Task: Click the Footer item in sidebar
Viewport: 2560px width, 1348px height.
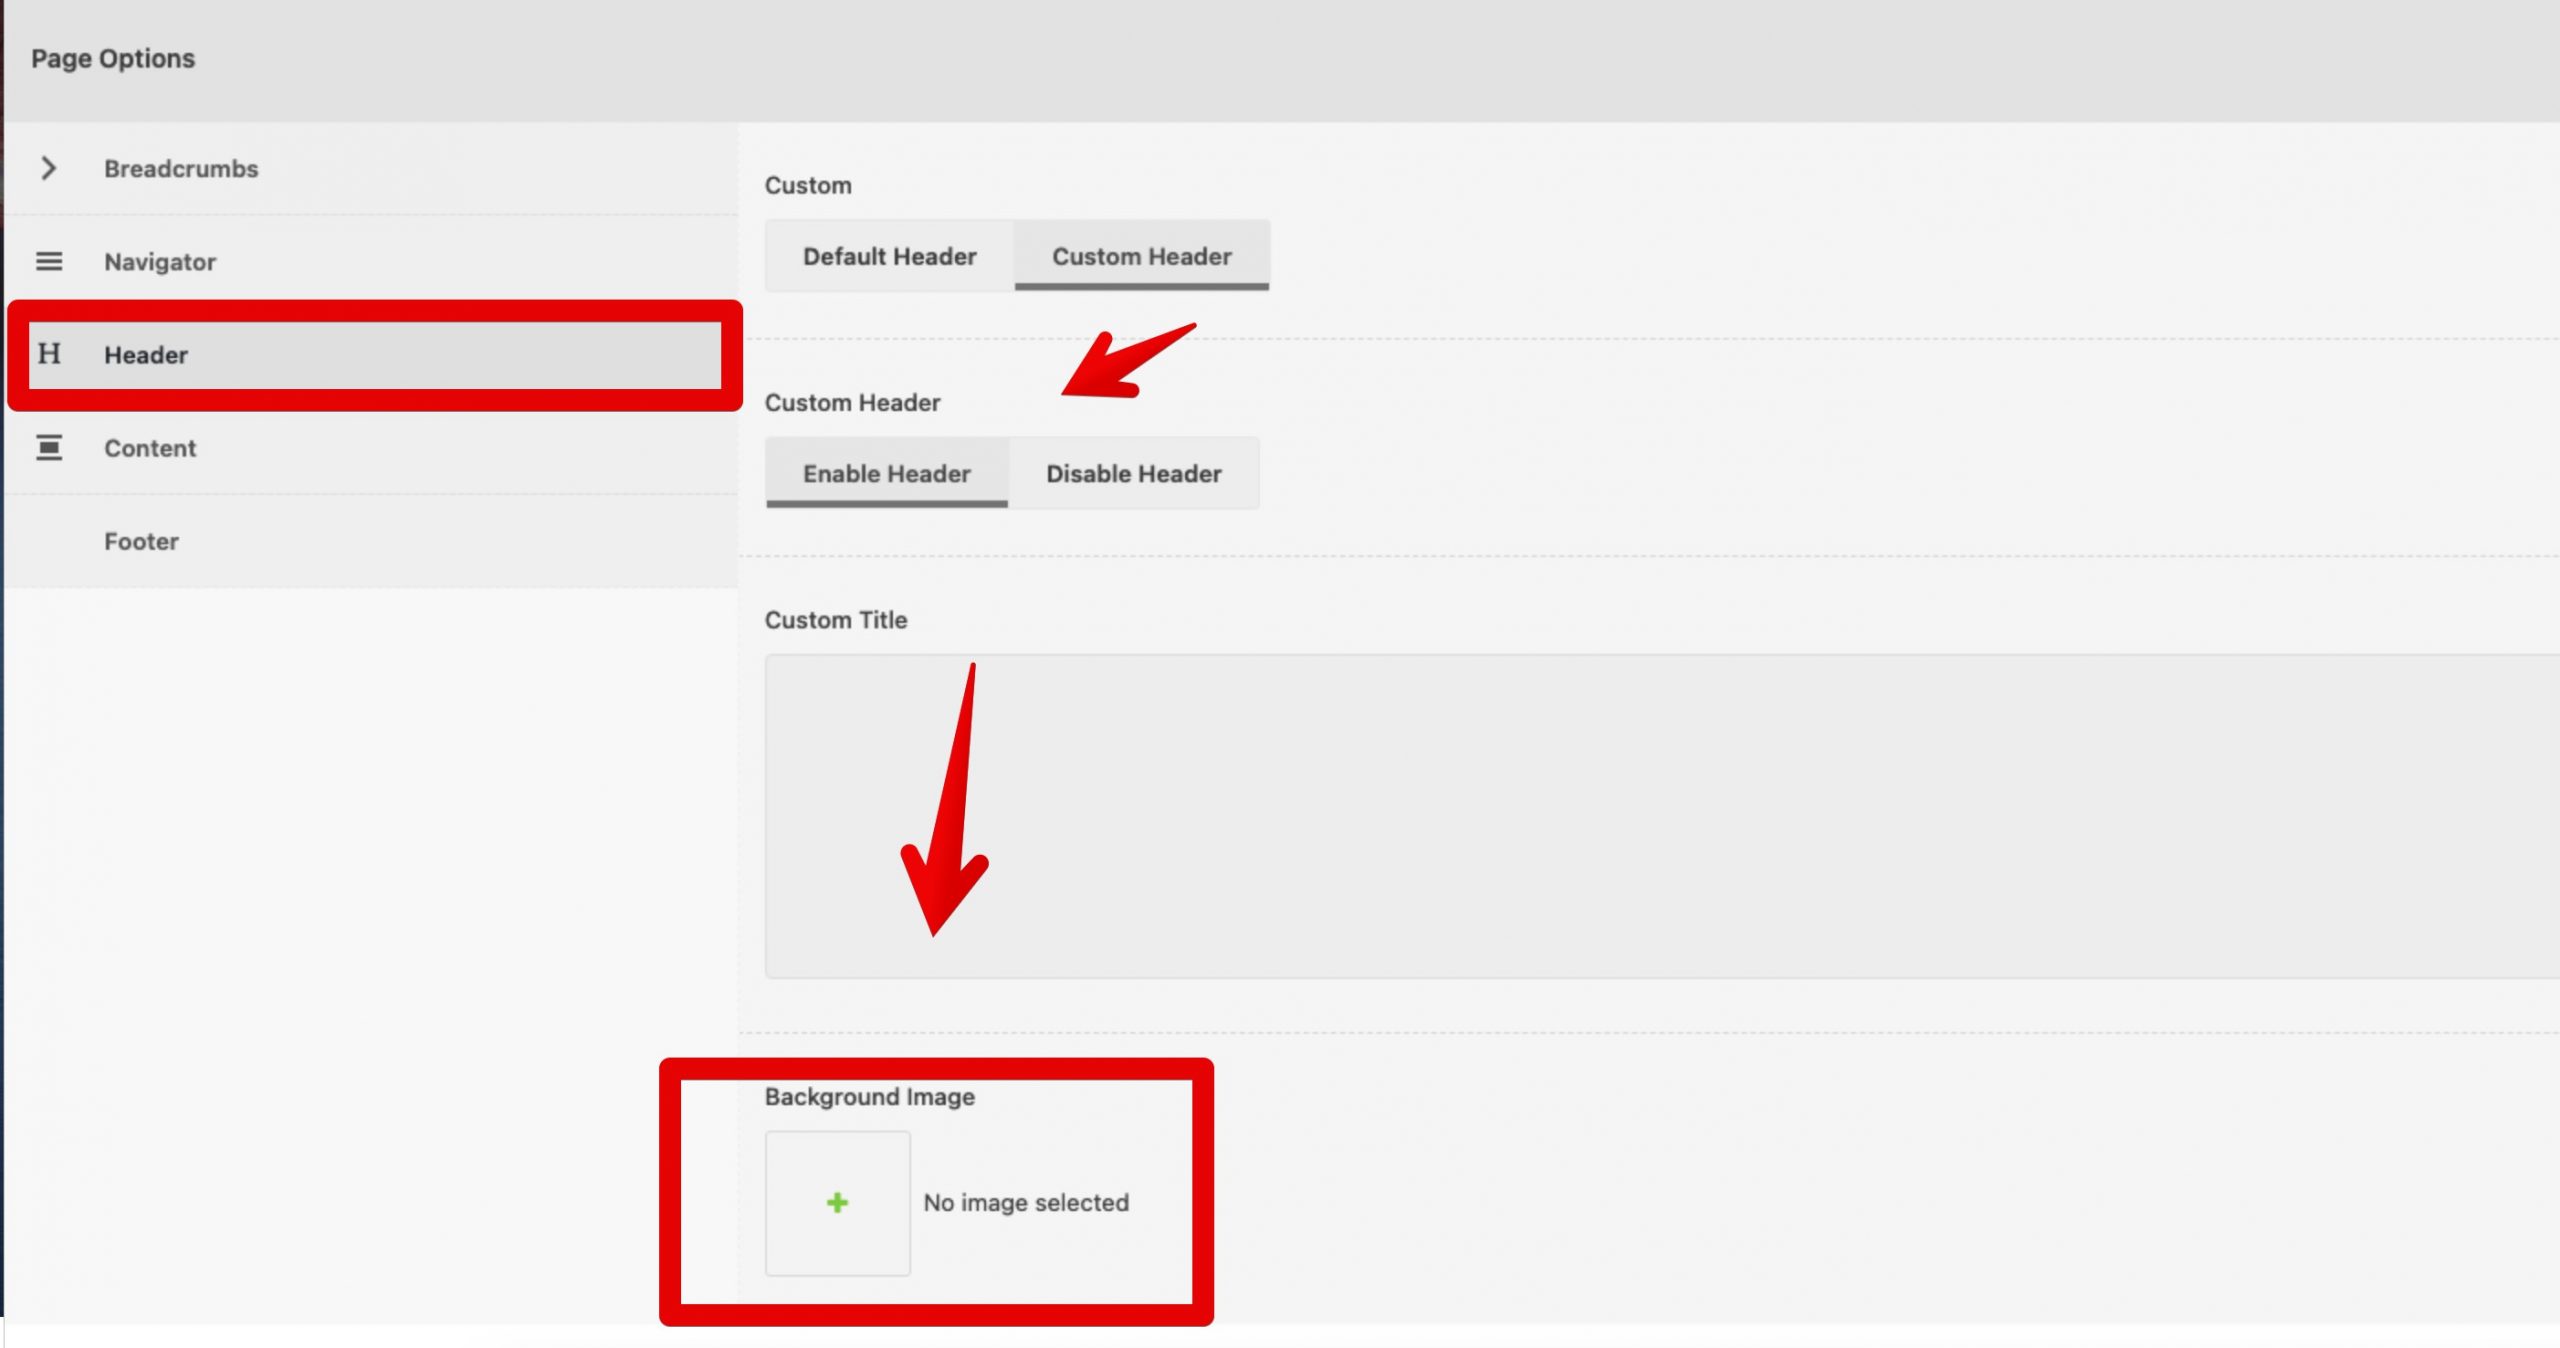Action: click(141, 540)
